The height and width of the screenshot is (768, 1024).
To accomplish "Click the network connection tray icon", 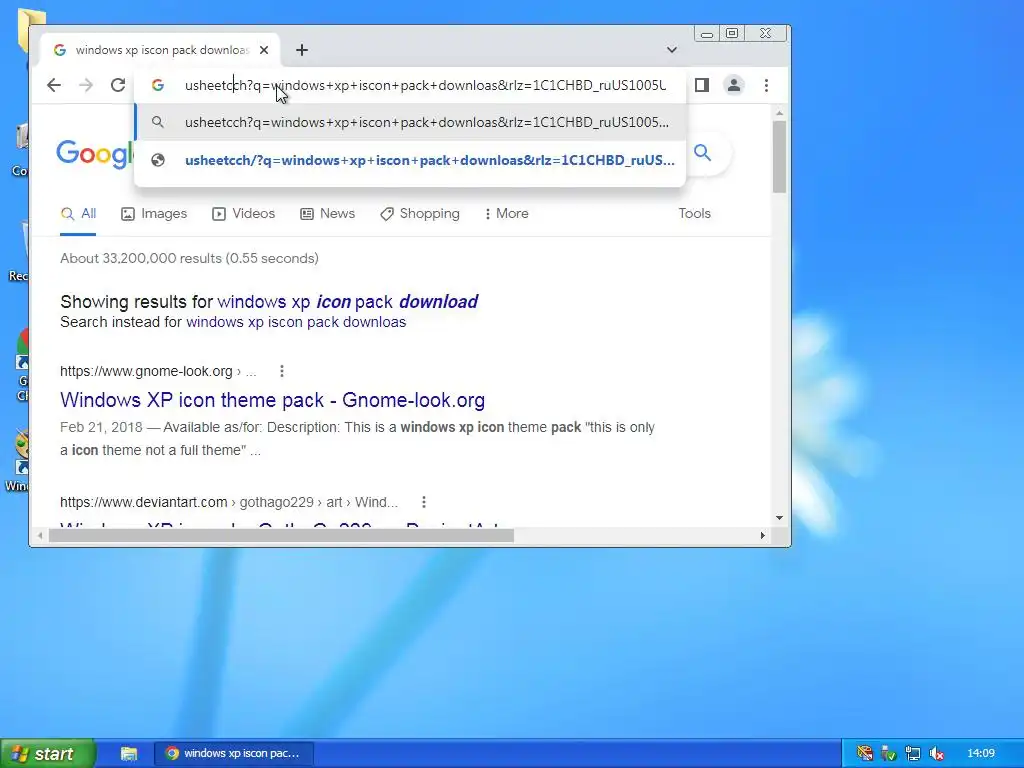I will [x=912, y=754].
